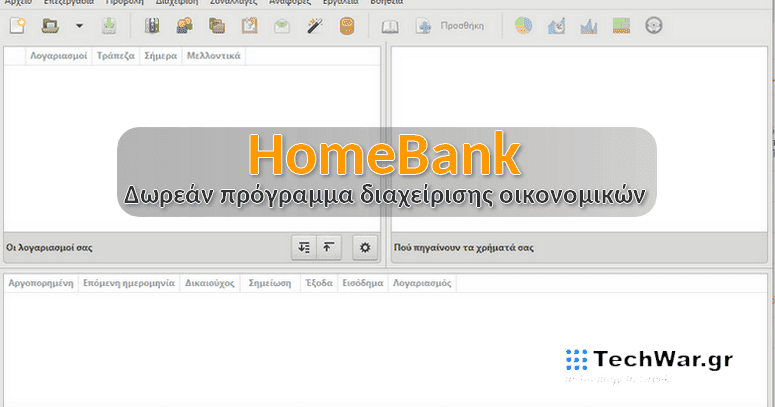Image resolution: width=775 pixels, height=407 pixels.
Task: Create a new wallet file
Action: pos(18,26)
